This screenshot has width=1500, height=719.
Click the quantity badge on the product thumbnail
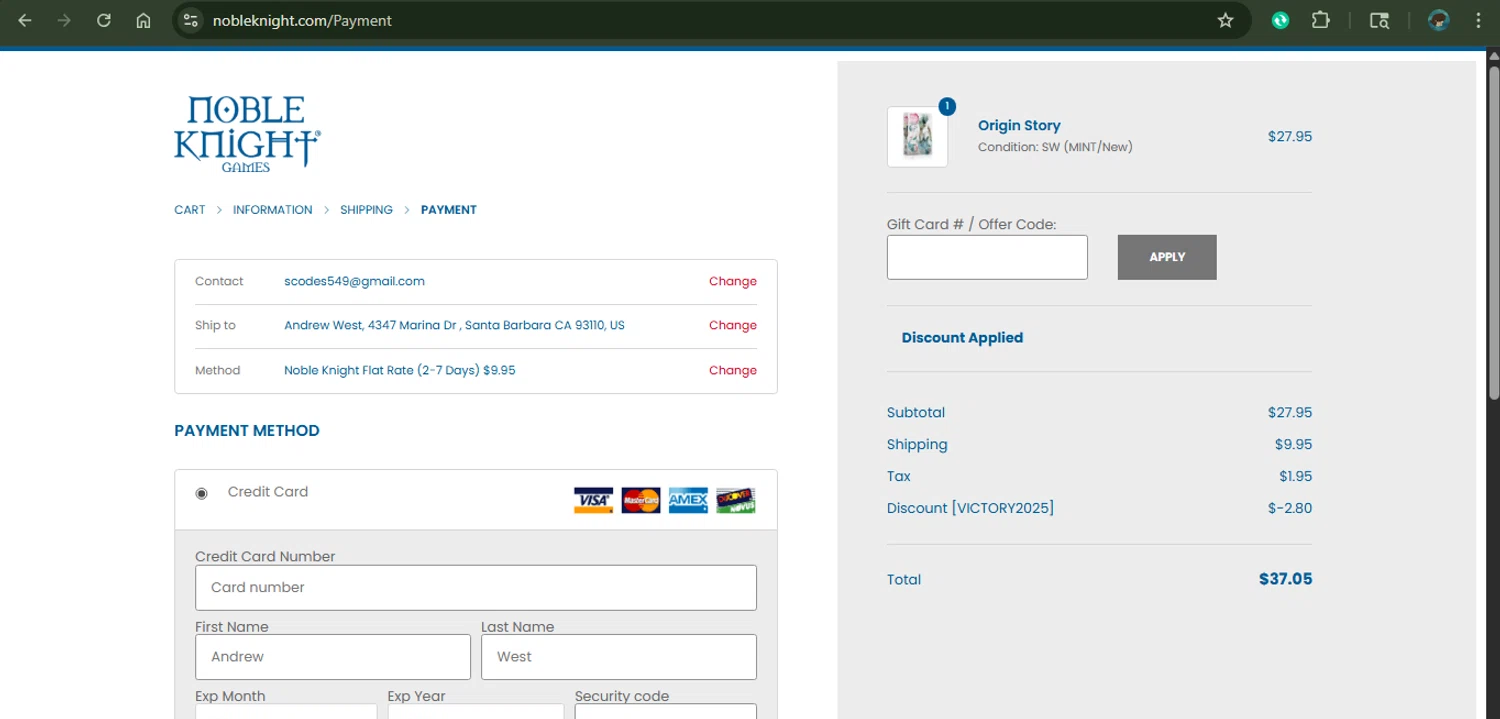[947, 106]
